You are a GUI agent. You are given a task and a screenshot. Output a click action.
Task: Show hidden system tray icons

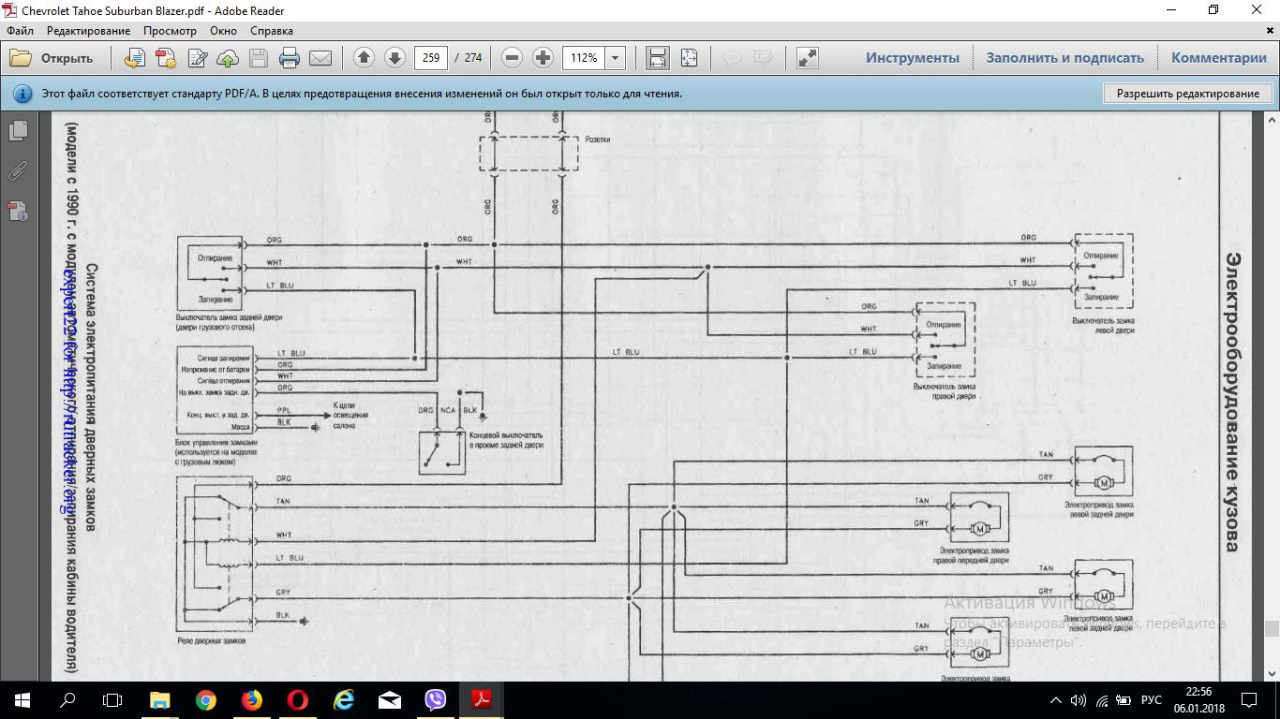pos(1056,700)
